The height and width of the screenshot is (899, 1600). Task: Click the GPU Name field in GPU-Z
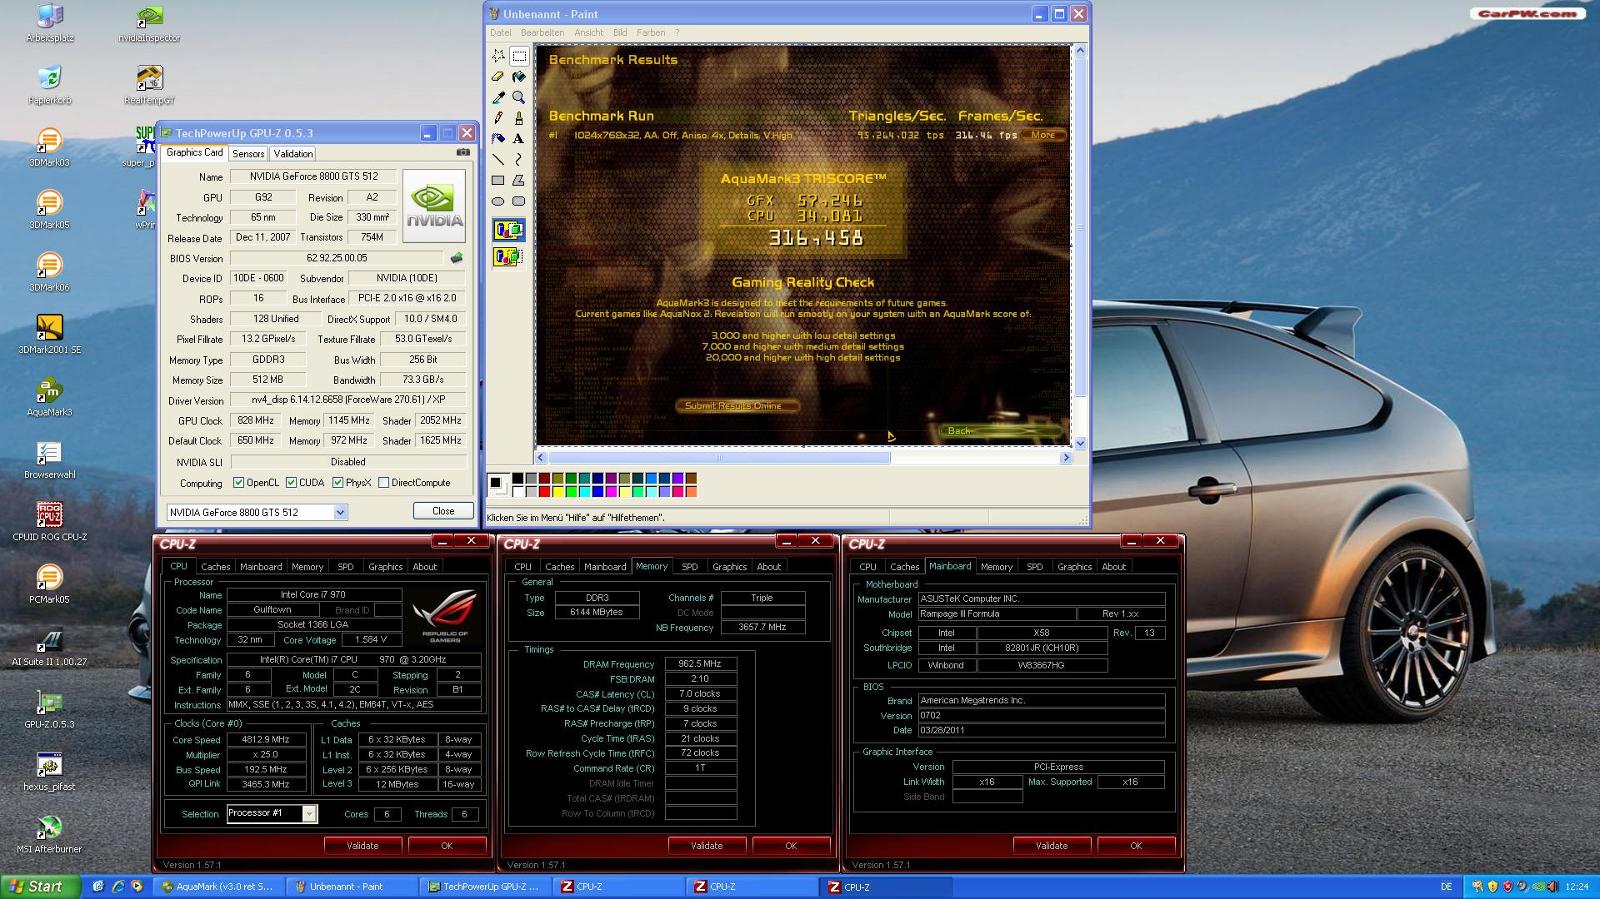[x=313, y=177]
